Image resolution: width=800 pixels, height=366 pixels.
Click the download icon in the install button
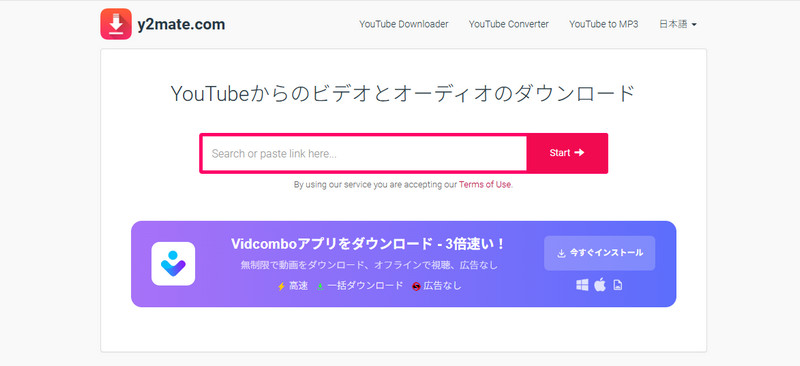pos(561,253)
